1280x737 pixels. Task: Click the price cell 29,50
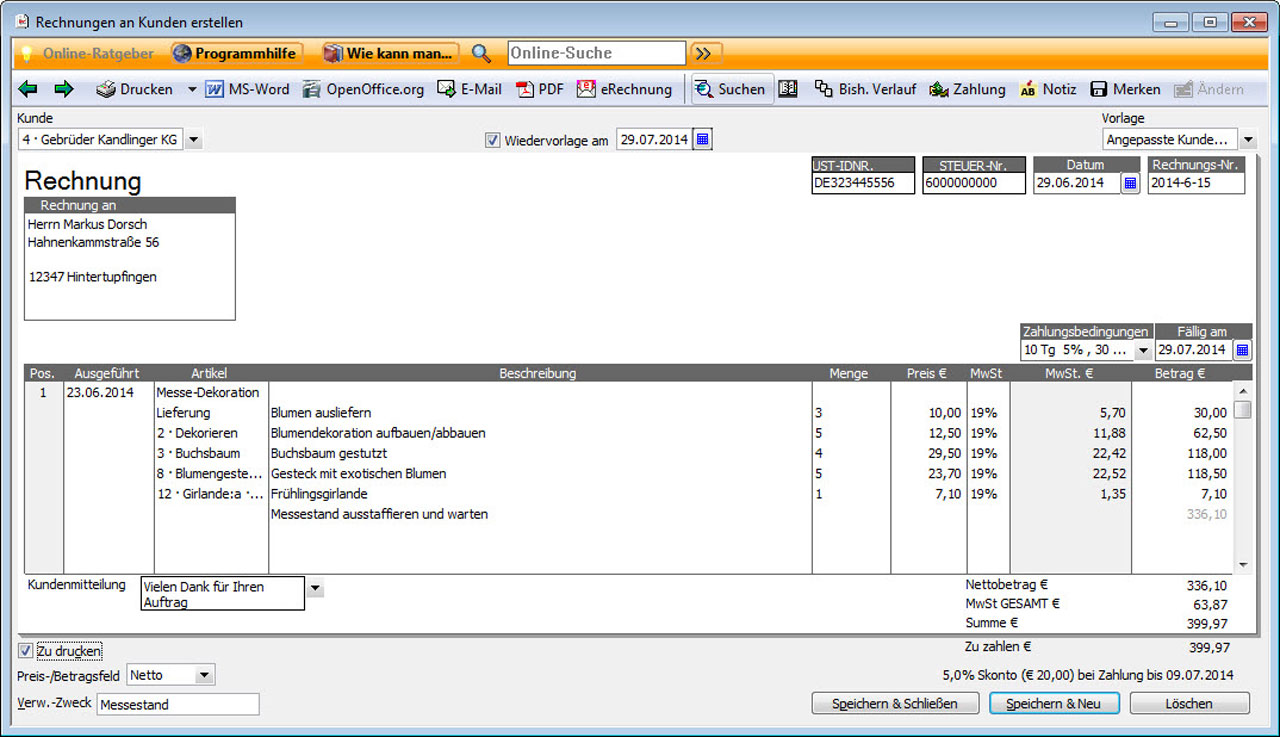click(928, 453)
